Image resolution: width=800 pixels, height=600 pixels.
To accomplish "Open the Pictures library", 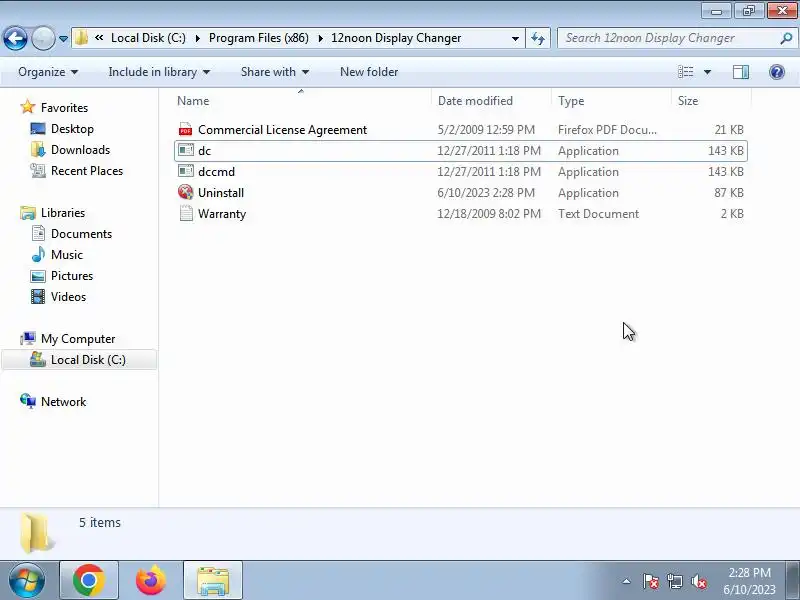I will click(x=72, y=276).
